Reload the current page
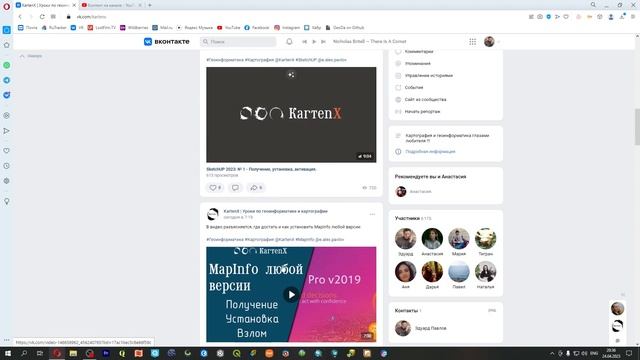The width and height of the screenshot is (640, 360). coord(42,17)
